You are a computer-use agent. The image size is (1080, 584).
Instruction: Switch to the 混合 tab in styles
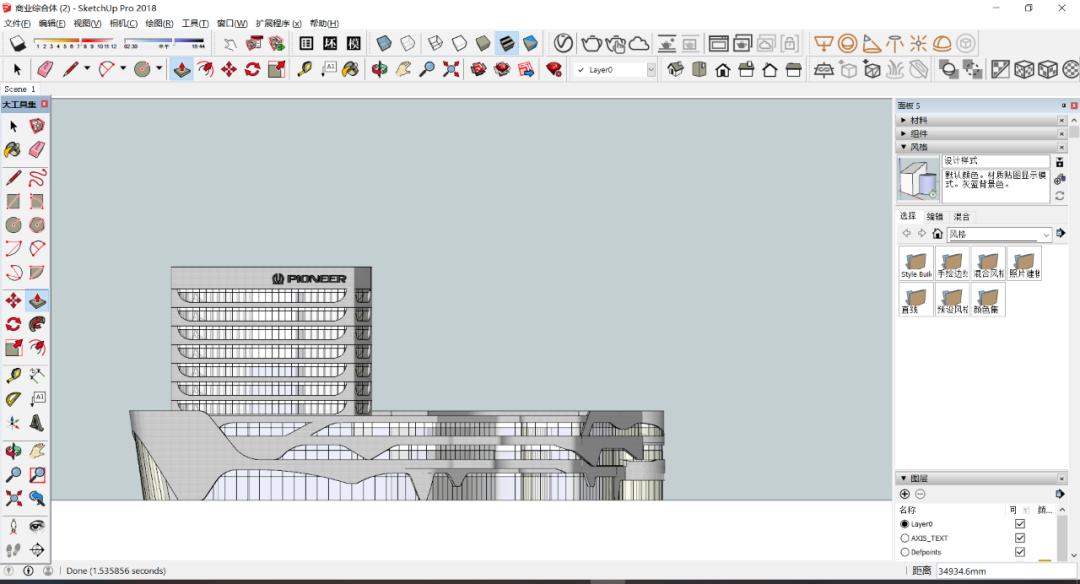962,216
